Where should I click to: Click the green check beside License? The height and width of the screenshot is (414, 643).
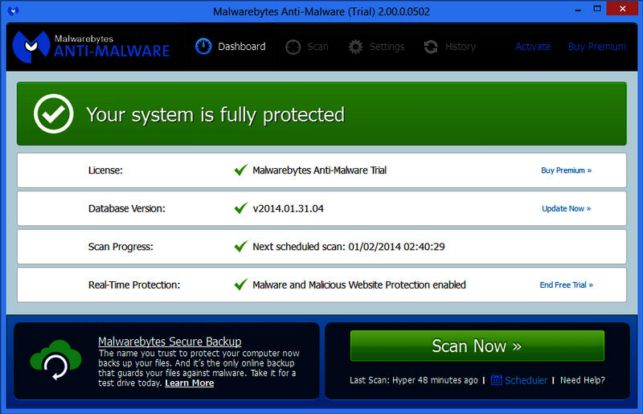[x=241, y=170]
